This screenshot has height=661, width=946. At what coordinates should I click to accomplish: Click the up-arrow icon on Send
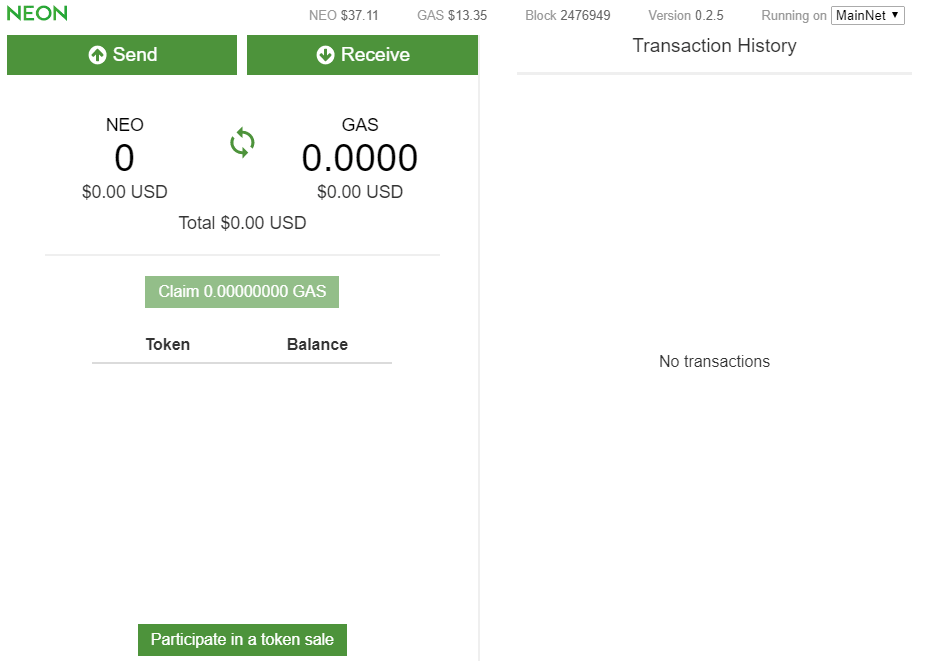(97, 56)
